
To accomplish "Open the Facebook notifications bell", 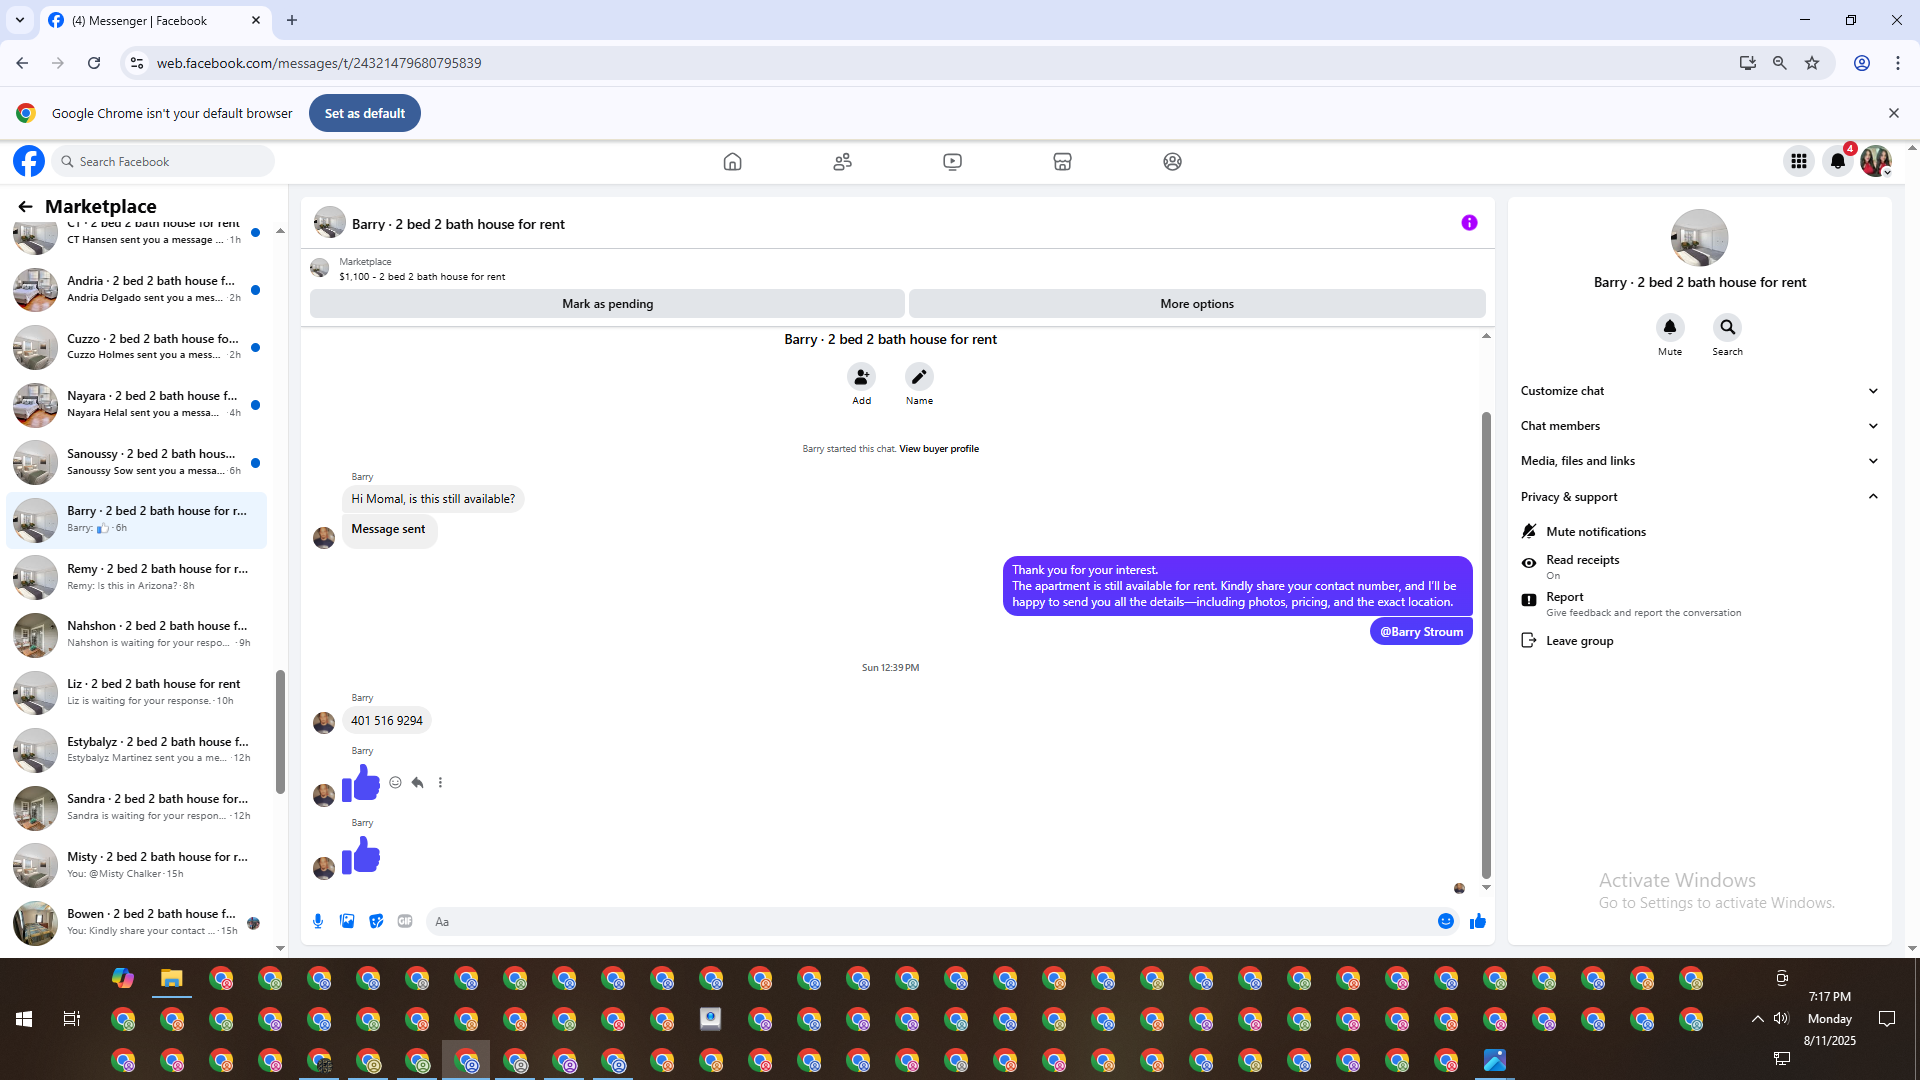I will click(1837, 161).
